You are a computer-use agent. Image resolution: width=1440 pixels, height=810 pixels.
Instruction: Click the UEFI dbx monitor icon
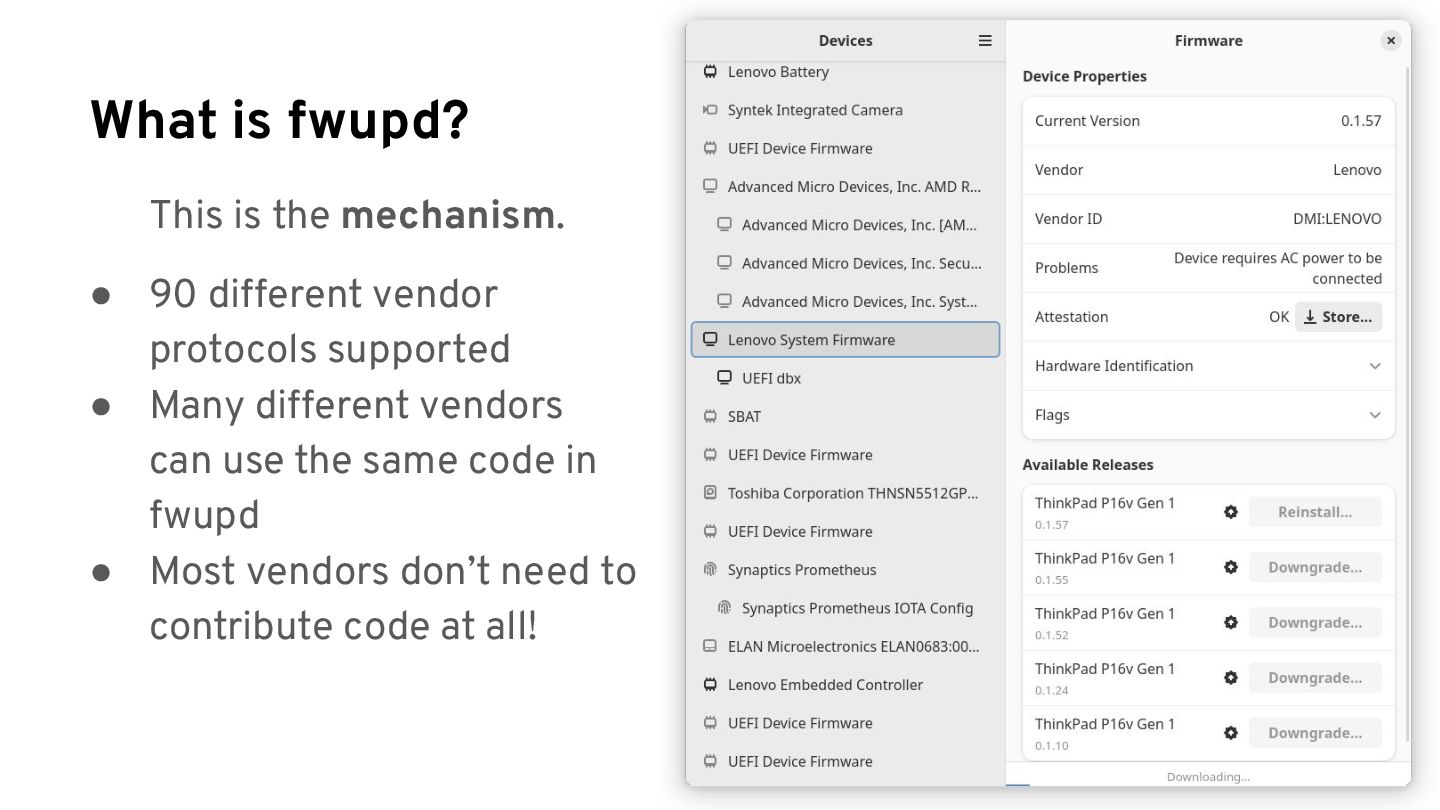coord(724,378)
